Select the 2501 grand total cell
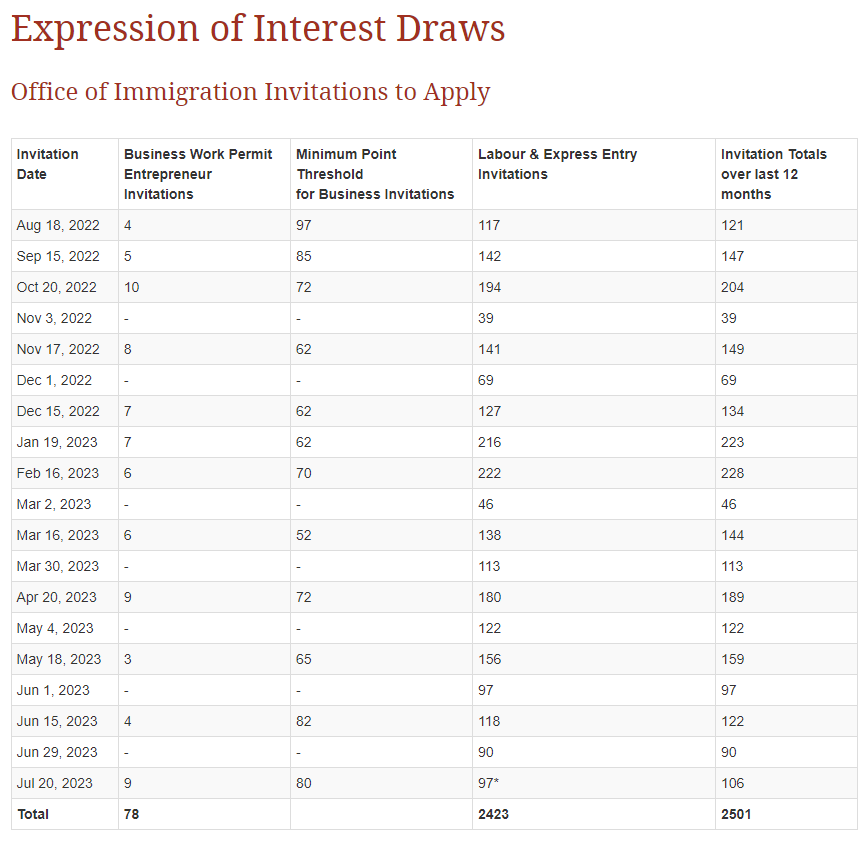 (736, 814)
